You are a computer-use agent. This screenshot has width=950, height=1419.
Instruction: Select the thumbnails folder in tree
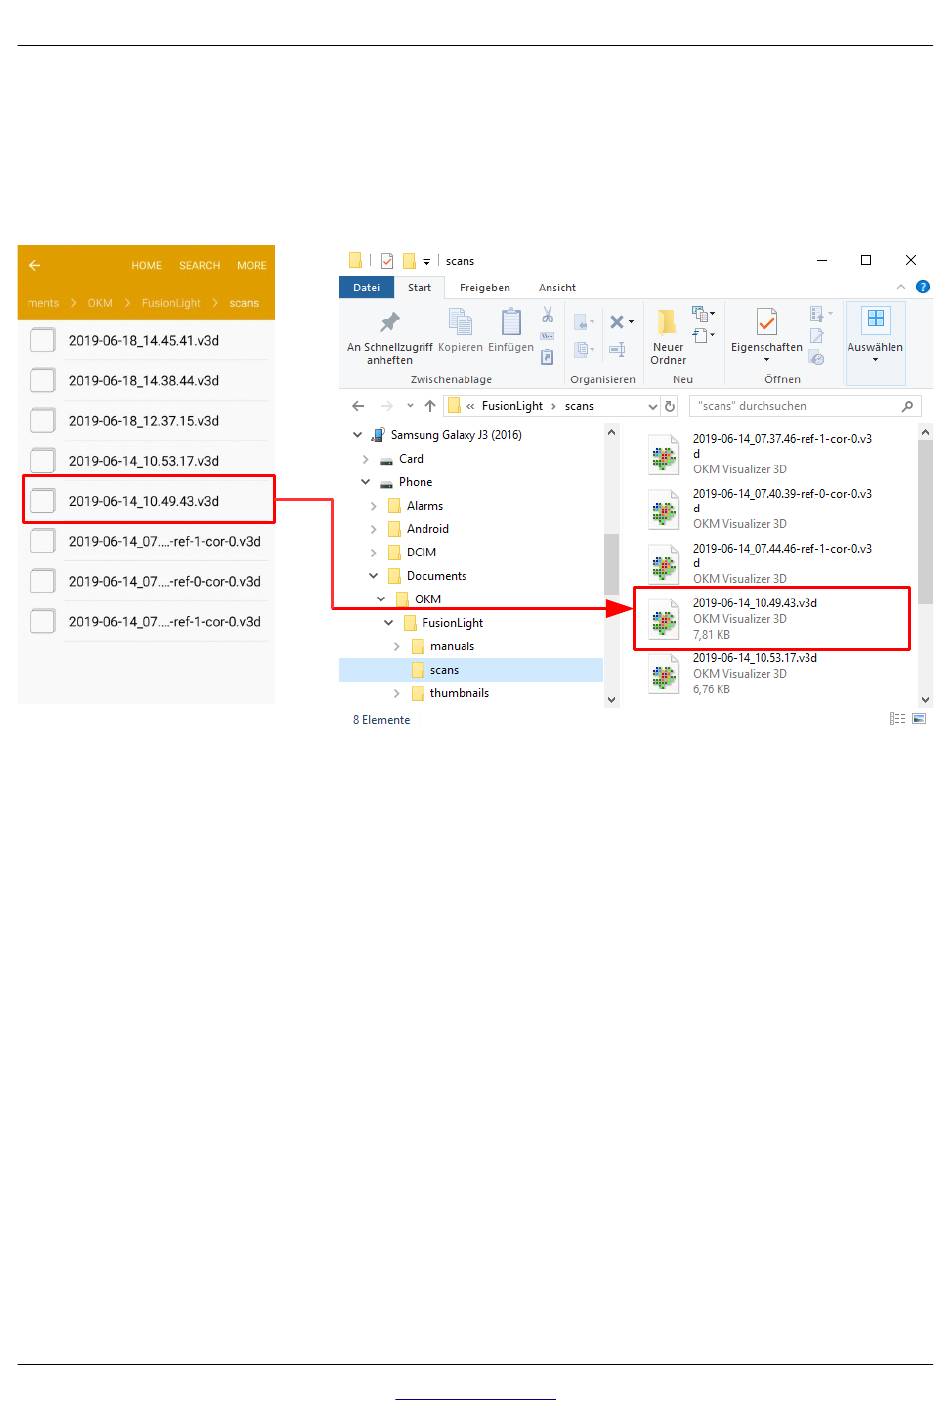click(459, 693)
